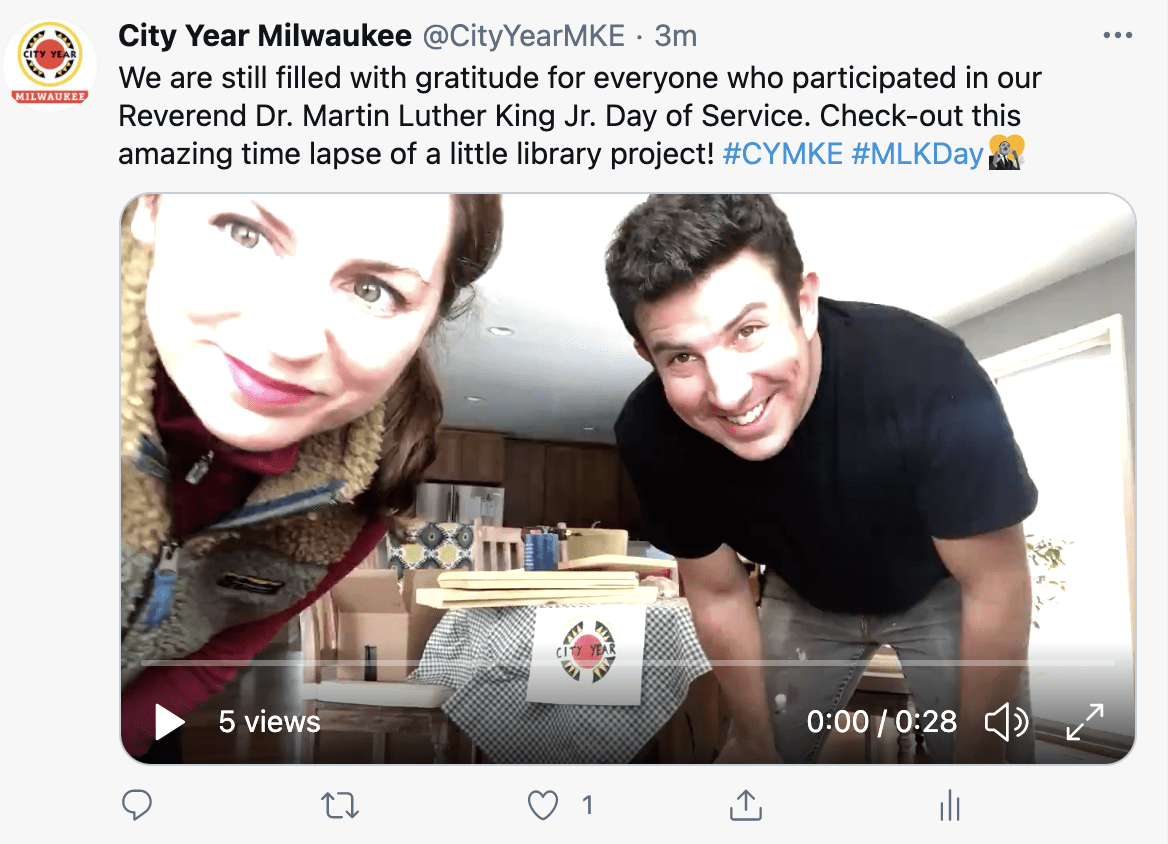Open the share tweet upload icon
The image size is (1168, 844).
[746, 805]
